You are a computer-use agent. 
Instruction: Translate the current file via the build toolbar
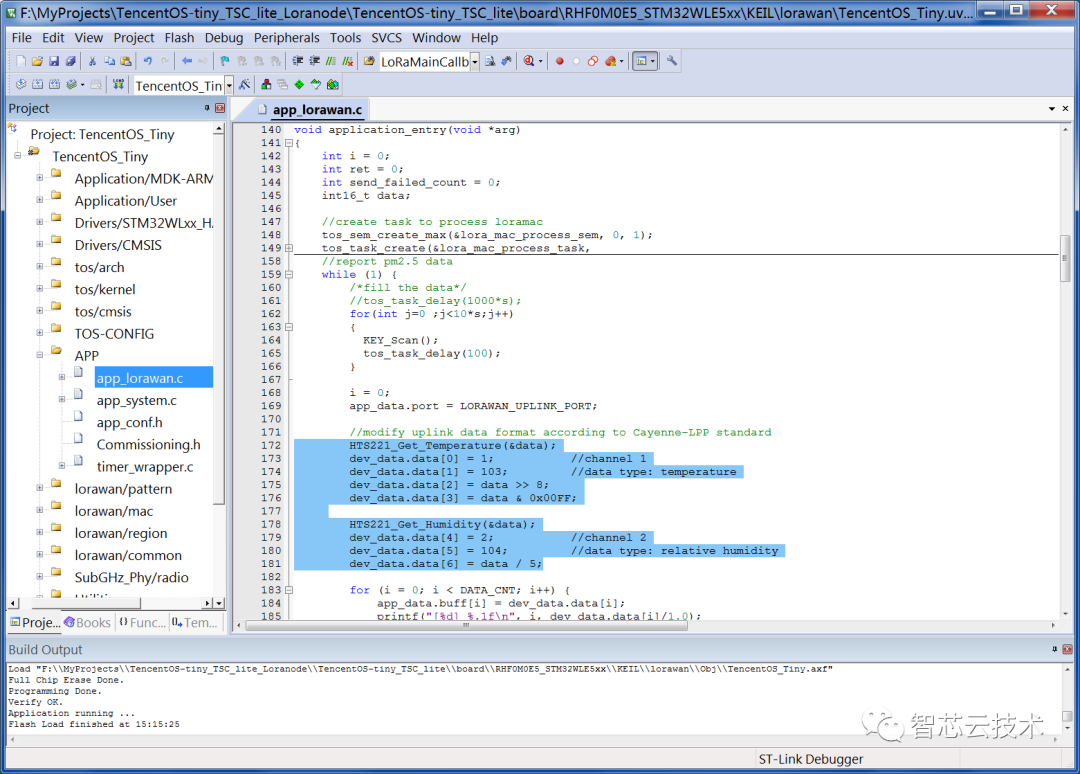[x=21, y=85]
